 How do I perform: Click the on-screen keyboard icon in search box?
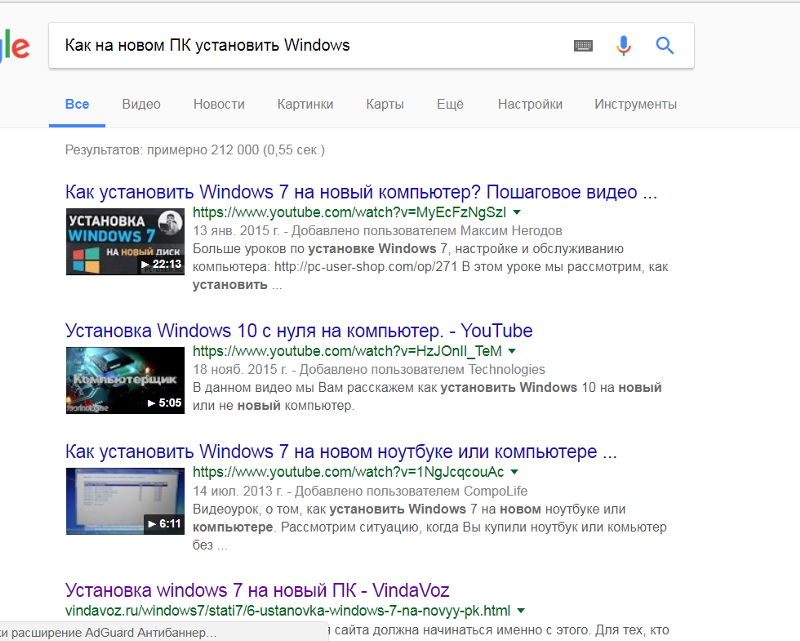tap(583, 46)
